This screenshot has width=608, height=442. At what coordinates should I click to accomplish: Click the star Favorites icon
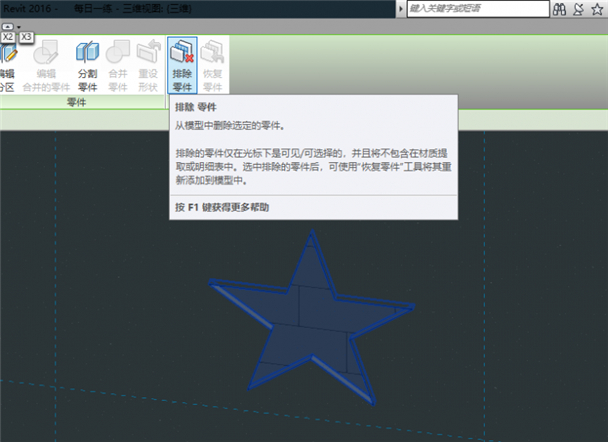pyautogui.click(x=597, y=9)
